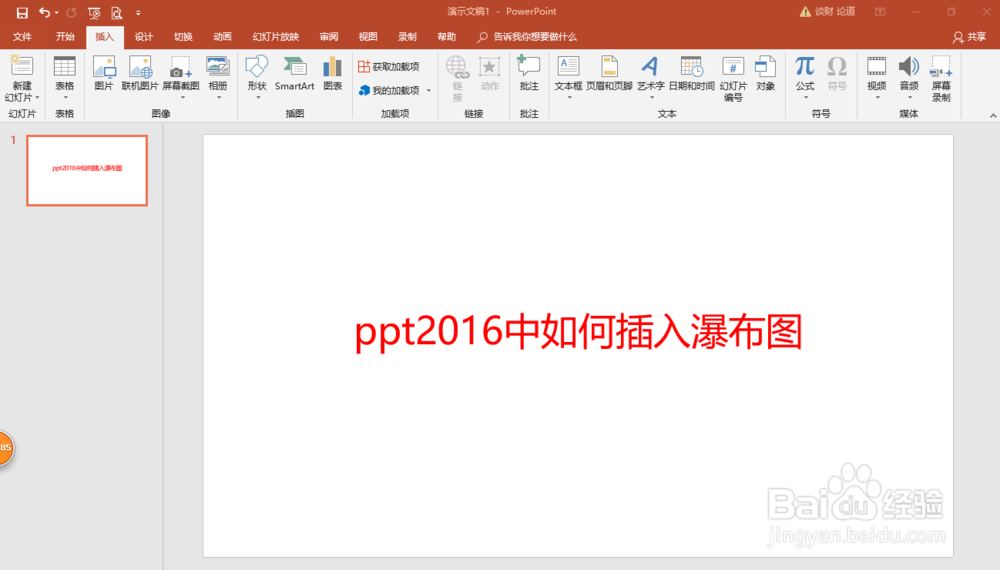Viewport: 1000px width, 570px height.
Task: Insert an object with 对象
Action: click(x=765, y=73)
